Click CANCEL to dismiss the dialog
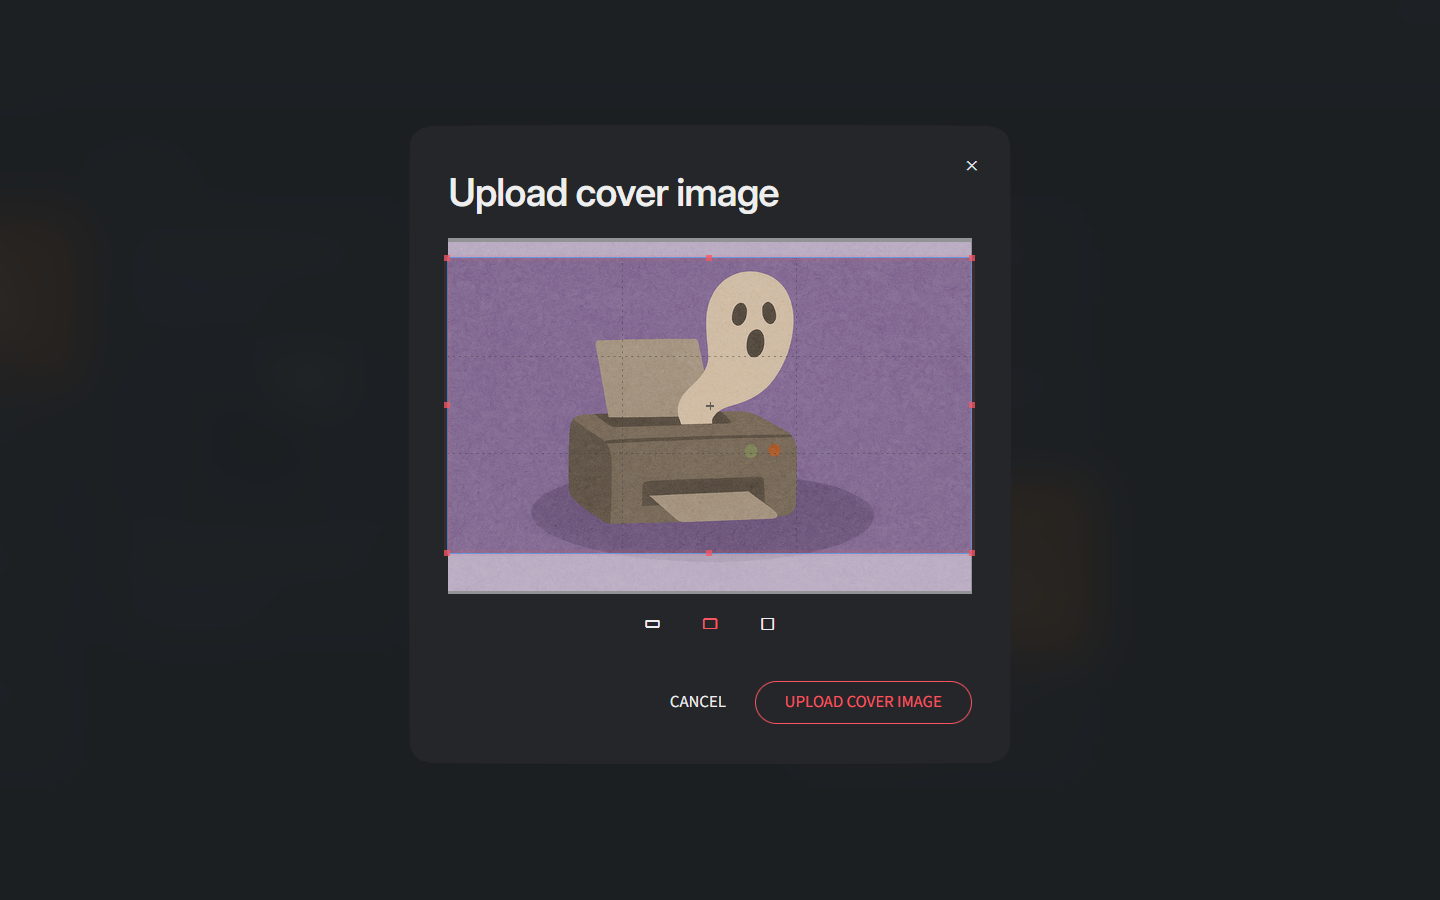 pyautogui.click(x=696, y=702)
